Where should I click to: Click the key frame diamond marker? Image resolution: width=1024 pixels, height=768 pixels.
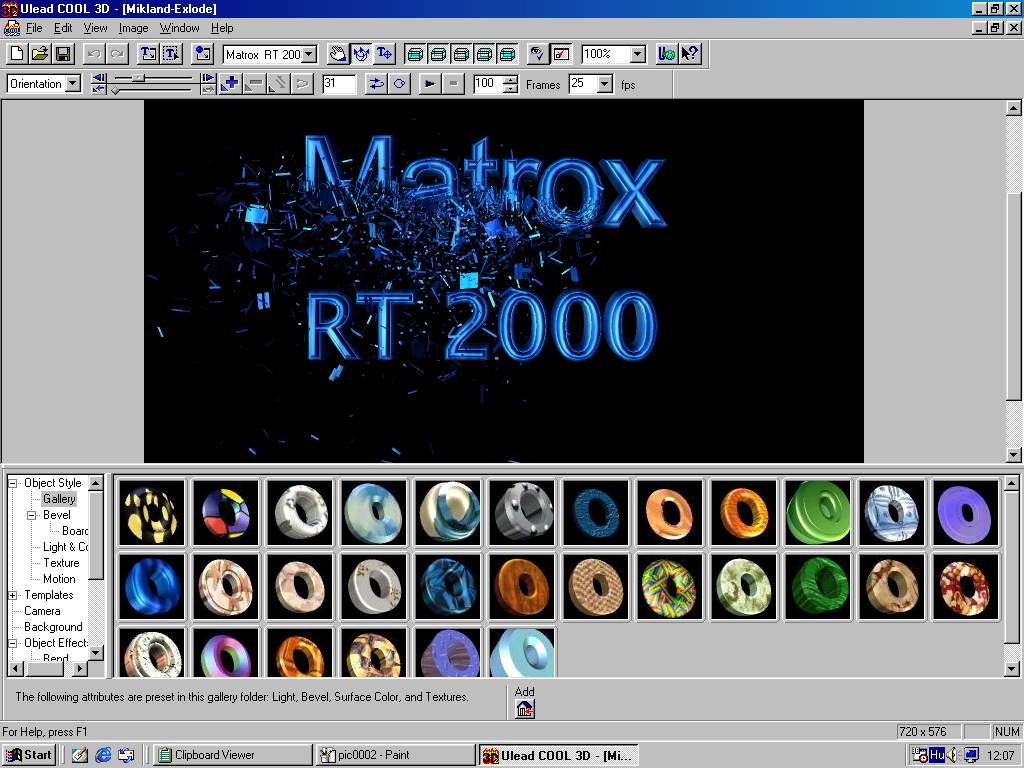pos(115,91)
